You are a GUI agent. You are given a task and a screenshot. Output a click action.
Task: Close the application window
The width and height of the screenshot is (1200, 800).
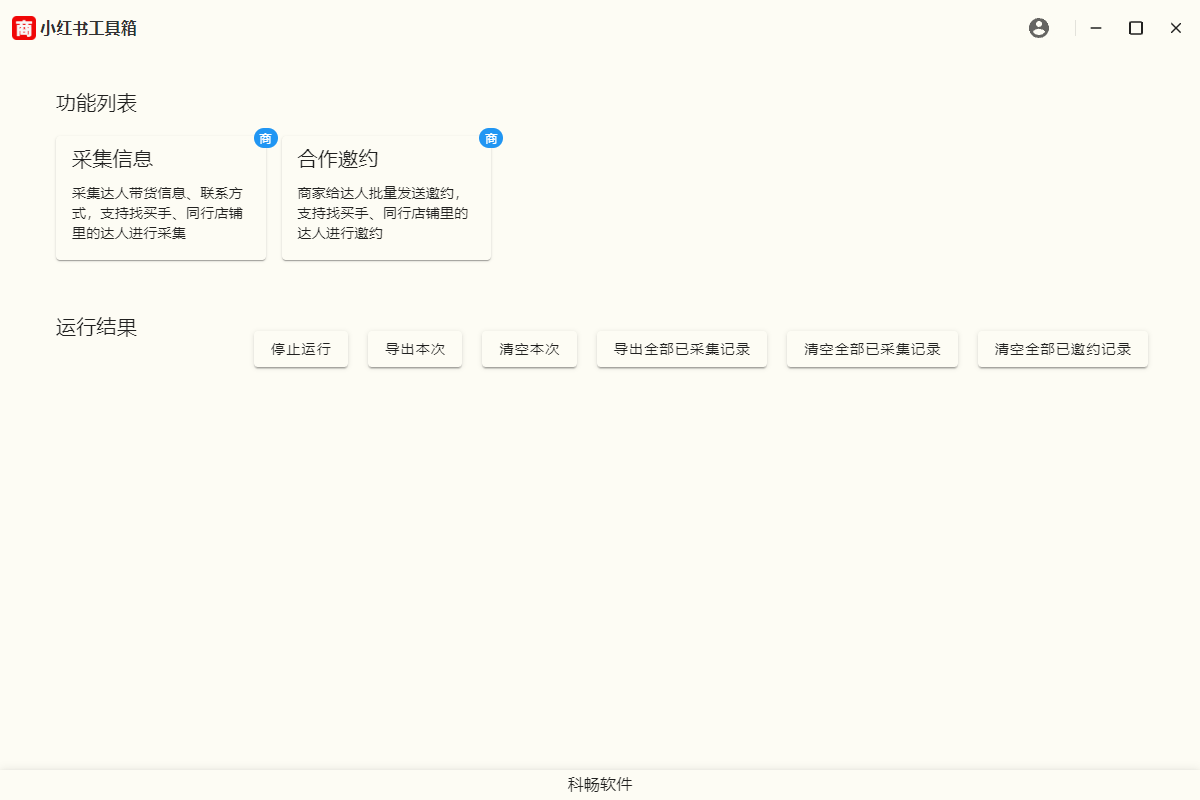pos(1176,28)
